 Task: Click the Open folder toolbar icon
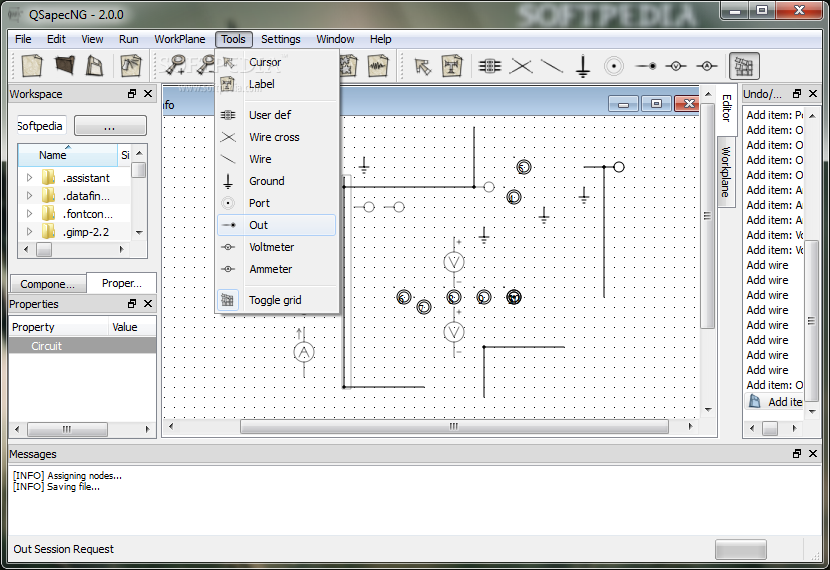[x=65, y=66]
